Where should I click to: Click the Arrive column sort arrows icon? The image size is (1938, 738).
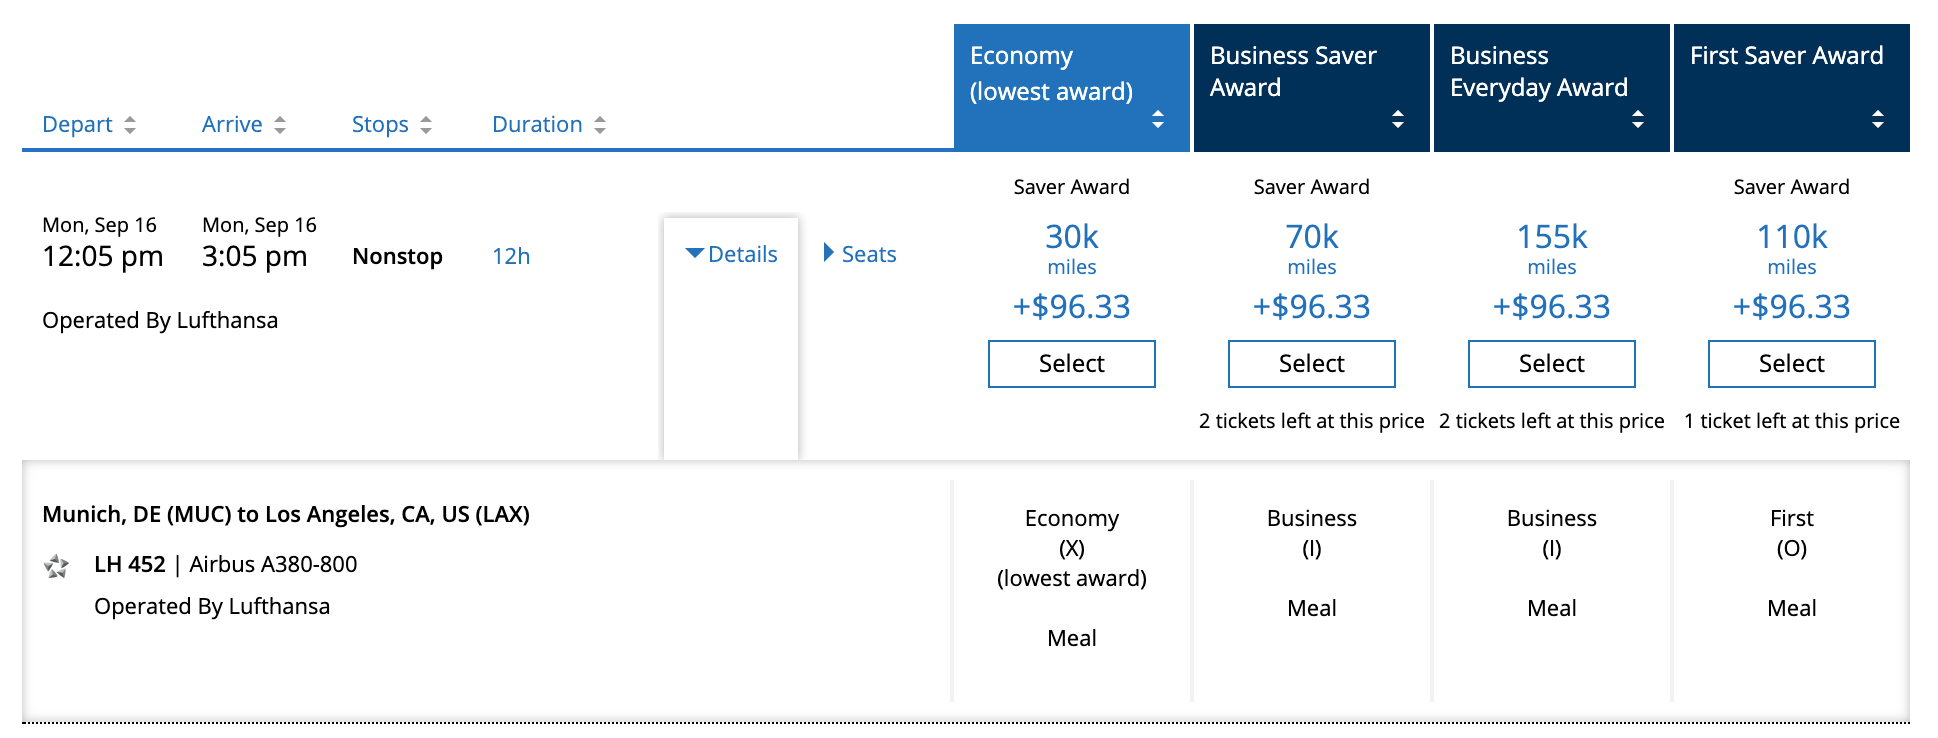point(280,125)
